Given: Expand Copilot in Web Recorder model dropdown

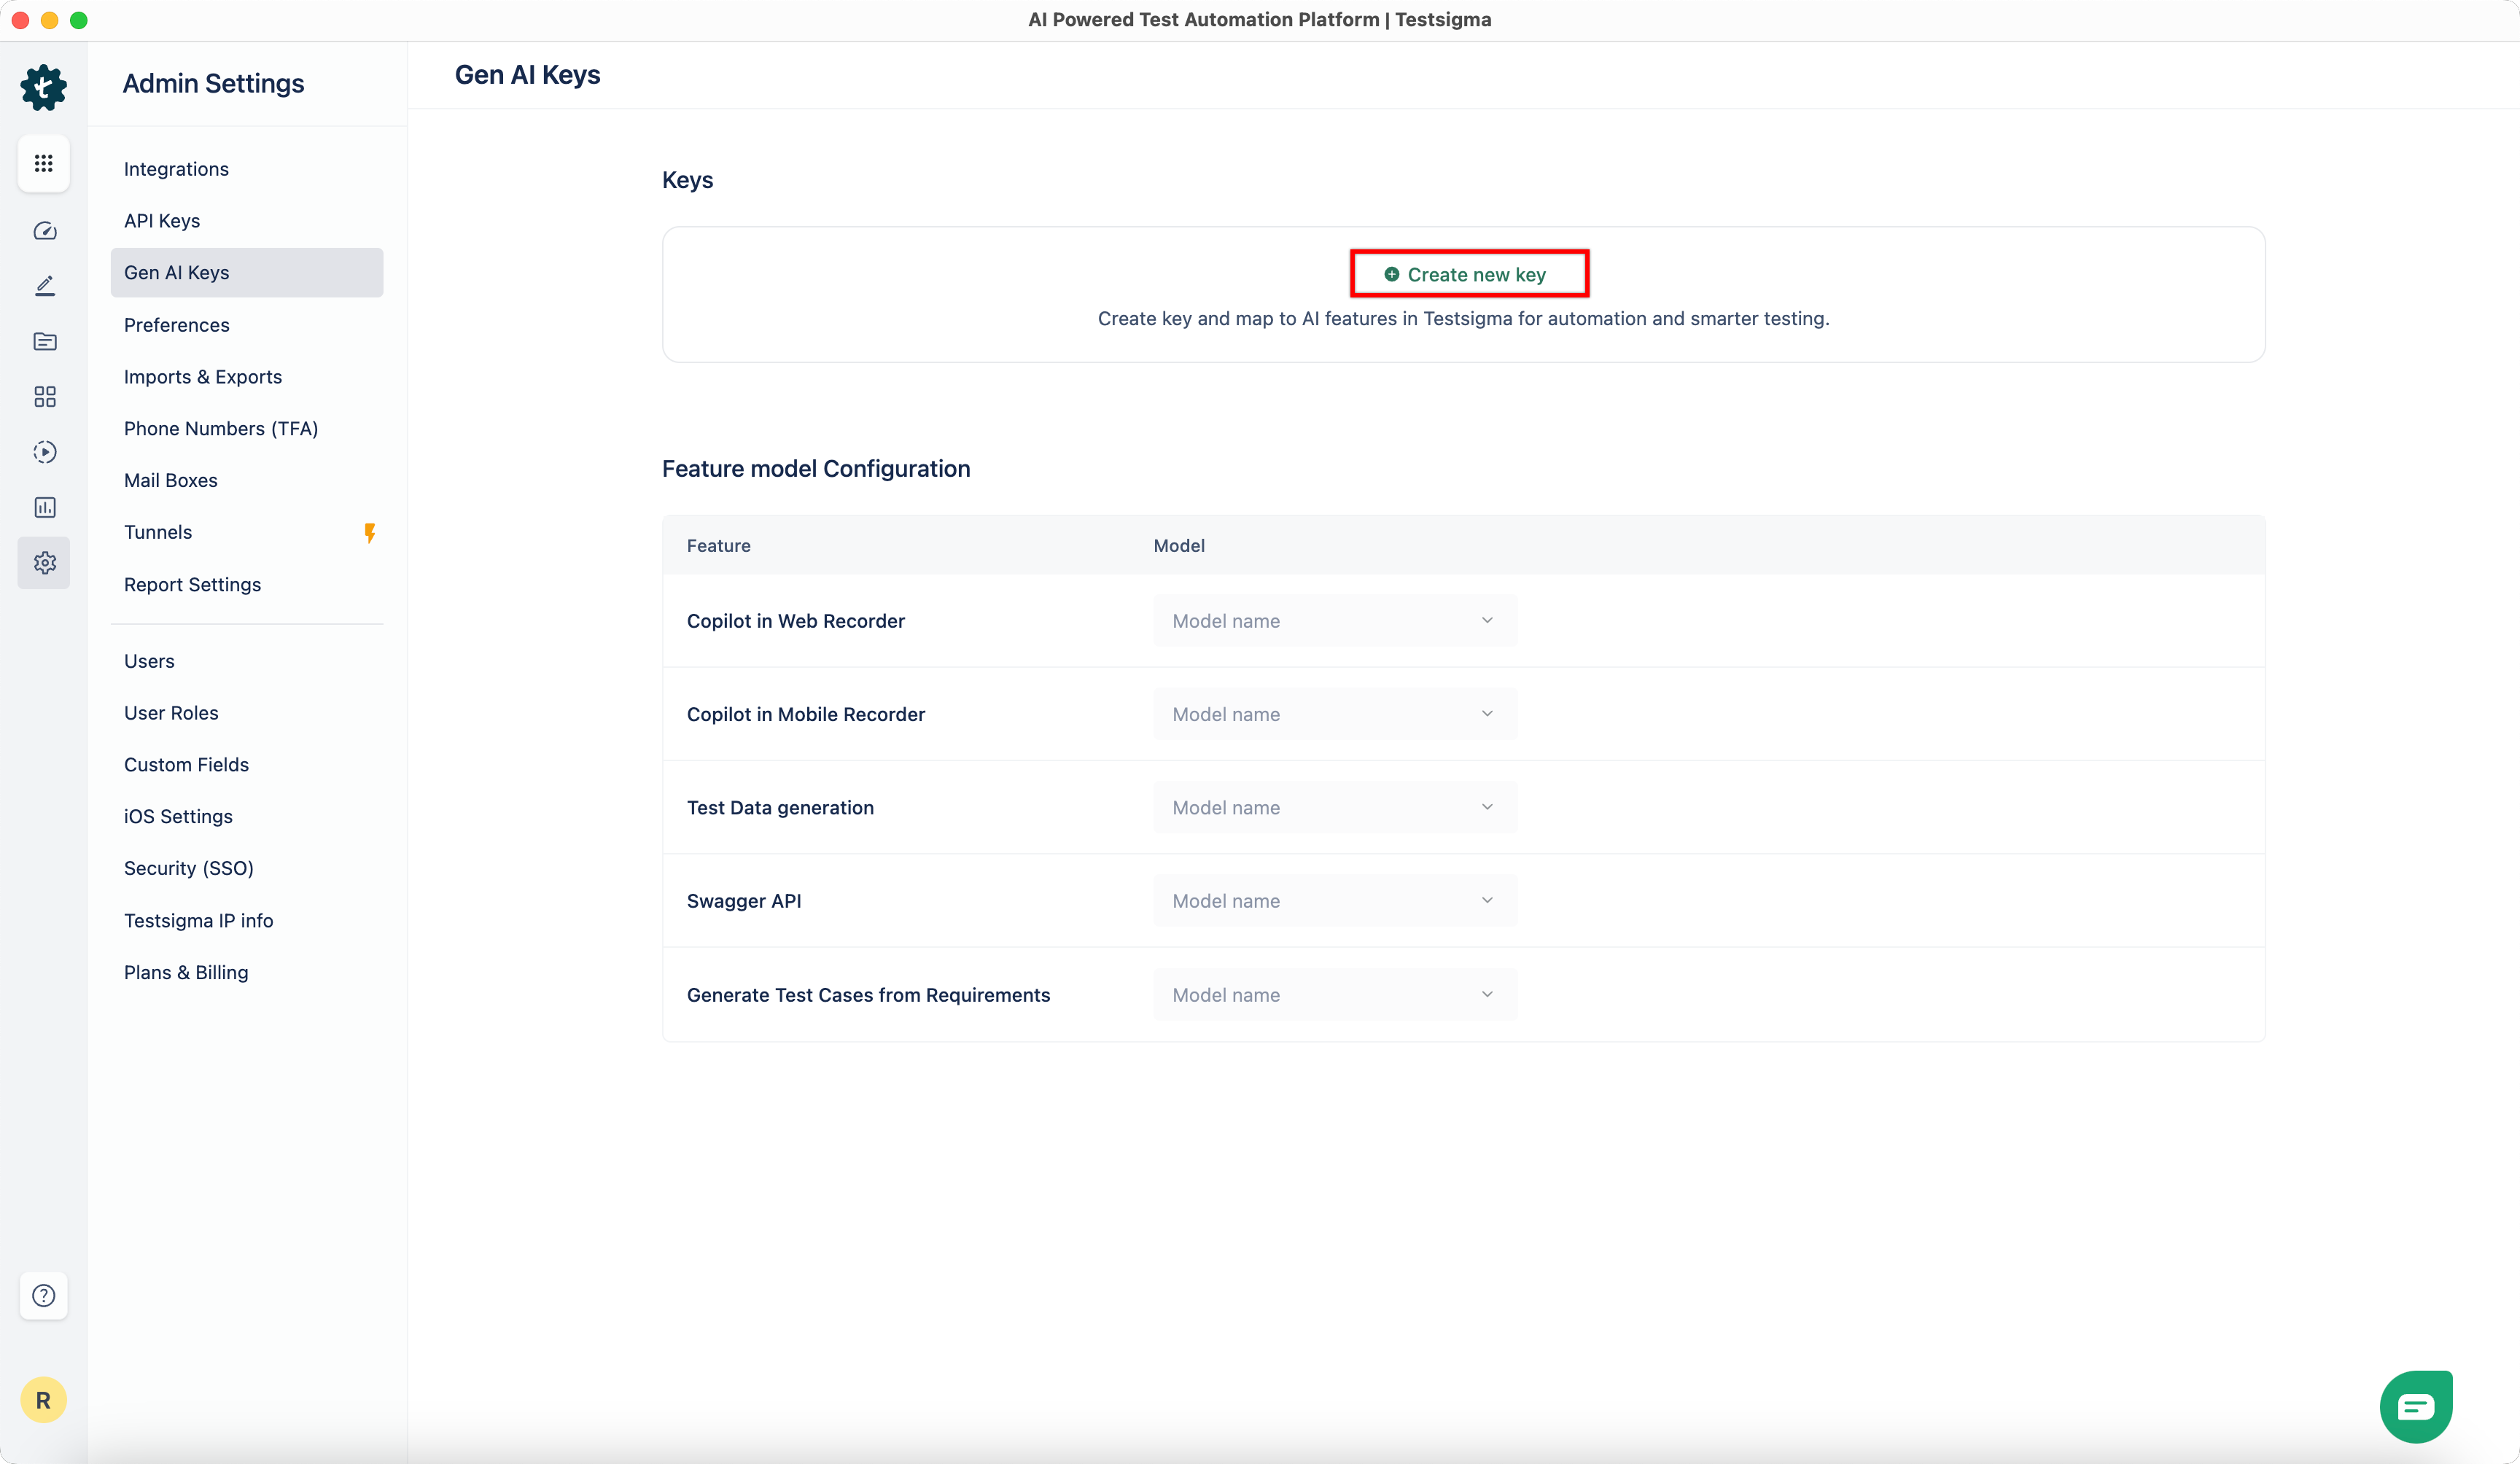Looking at the screenshot, I should pos(1334,621).
